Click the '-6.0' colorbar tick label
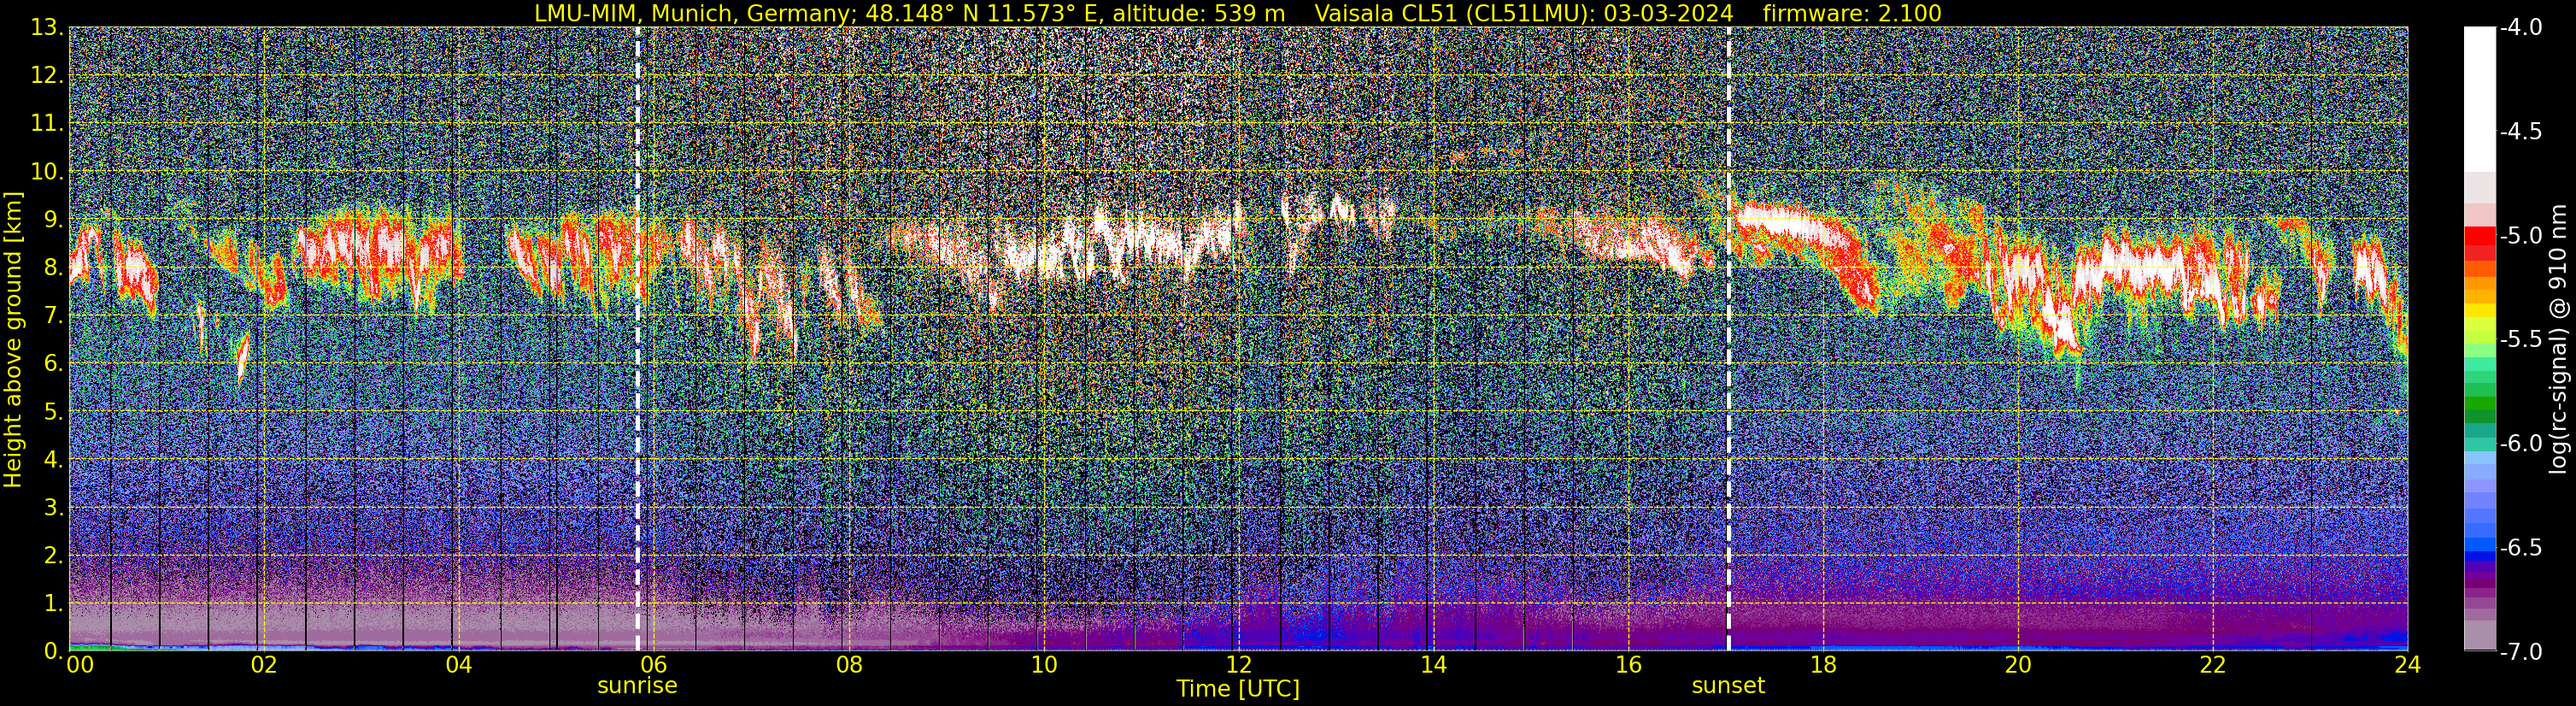Screen dimensions: 2576x706 (x=2521, y=443)
